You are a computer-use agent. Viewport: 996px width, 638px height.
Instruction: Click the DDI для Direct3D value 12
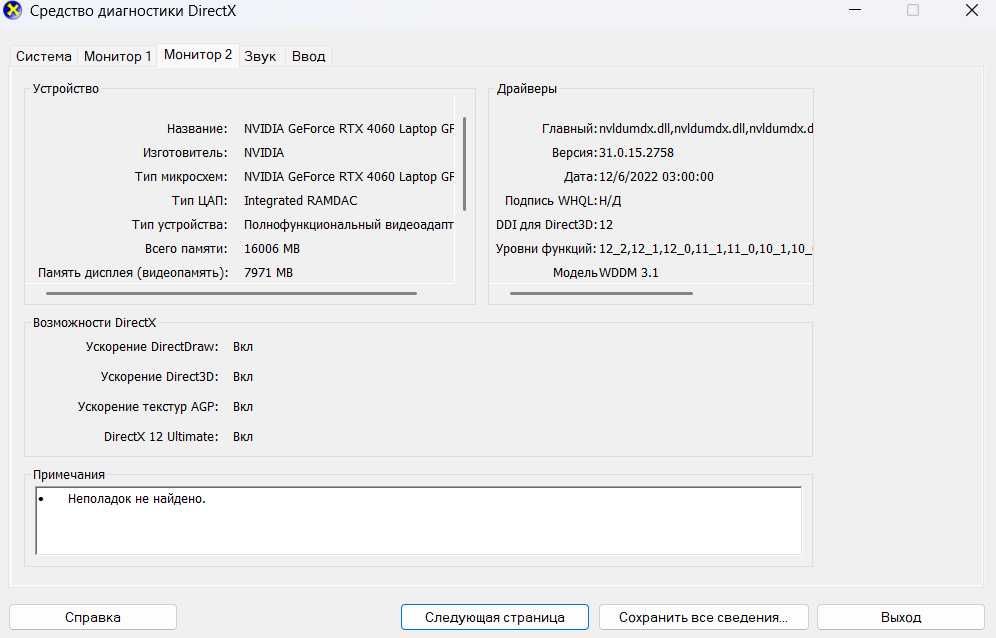605,225
